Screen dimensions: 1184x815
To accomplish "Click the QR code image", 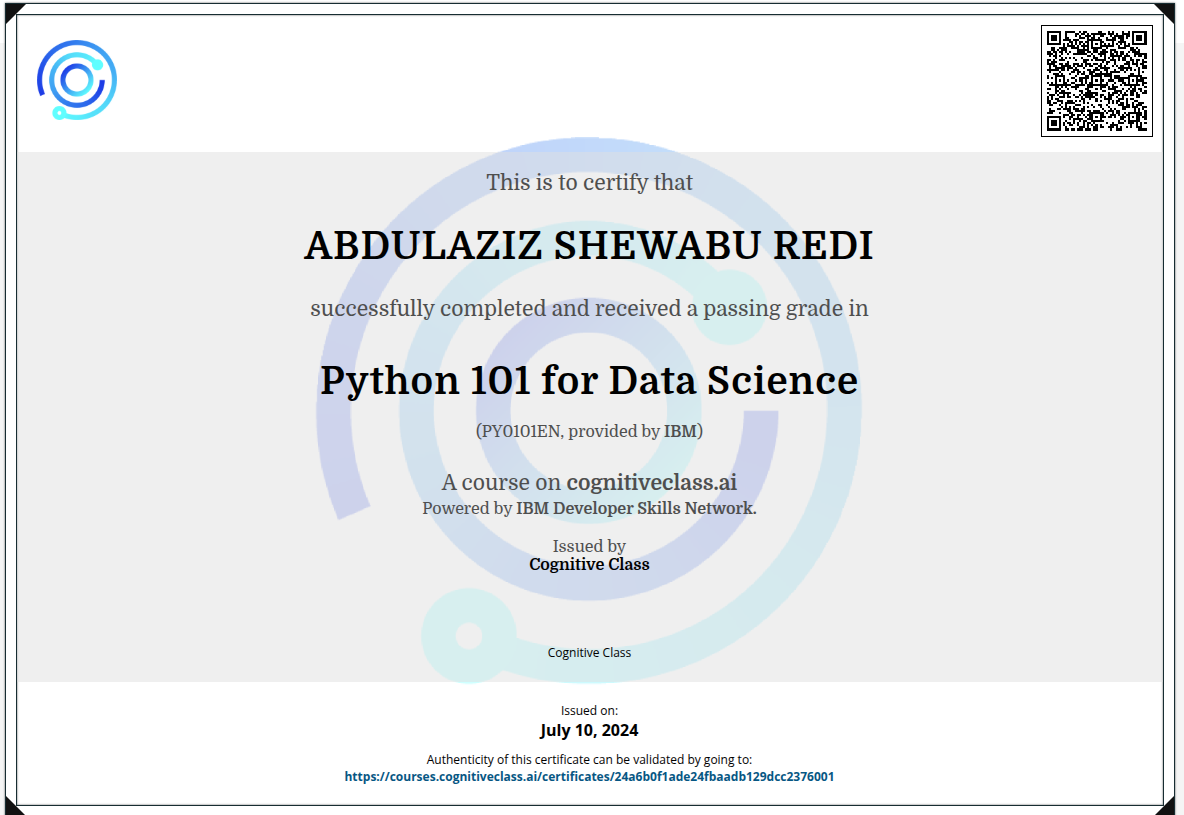I will 1096,81.
